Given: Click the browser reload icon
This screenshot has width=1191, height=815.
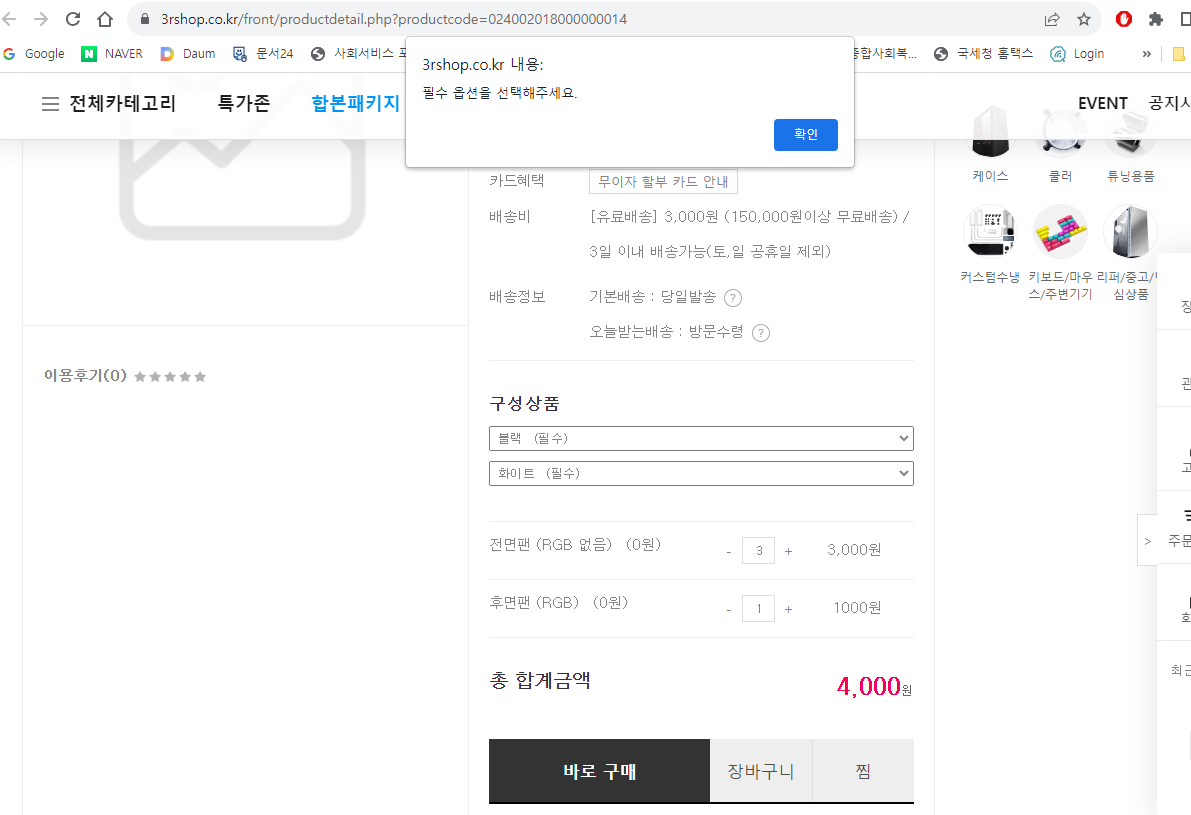Looking at the screenshot, I should pyautogui.click(x=73, y=19).
